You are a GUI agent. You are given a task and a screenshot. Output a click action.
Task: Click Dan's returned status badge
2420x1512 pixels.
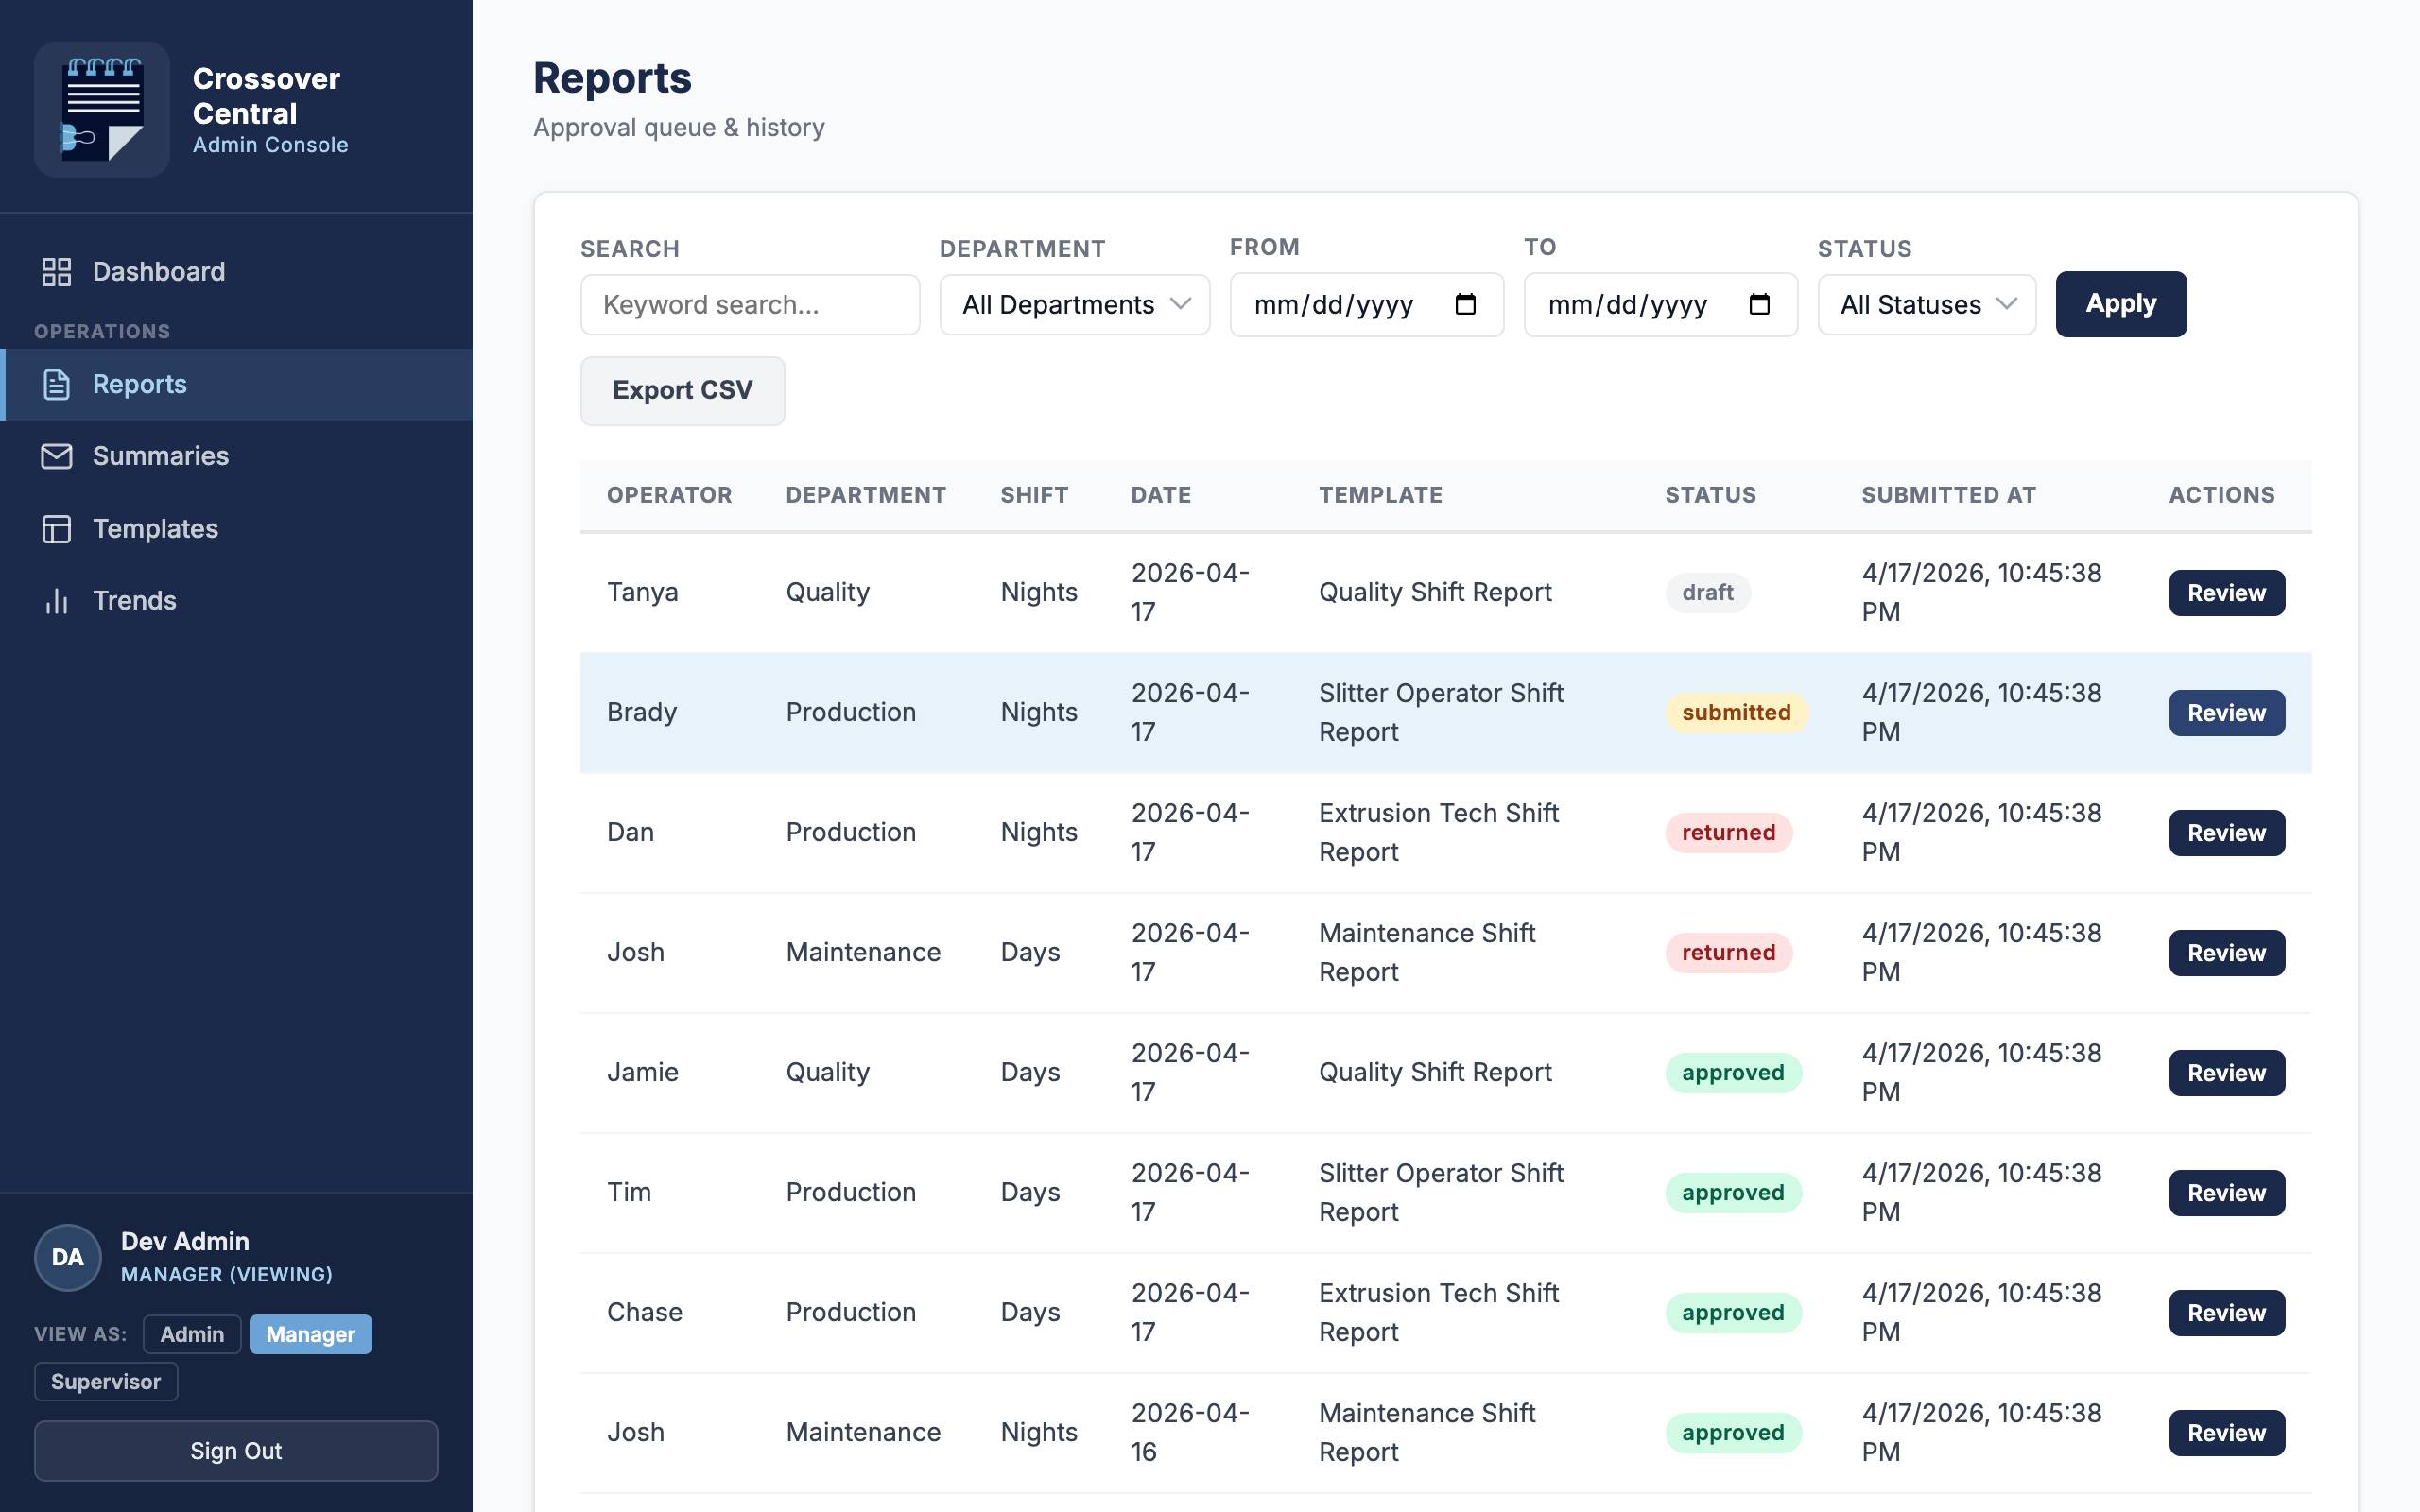point(1728,832)
